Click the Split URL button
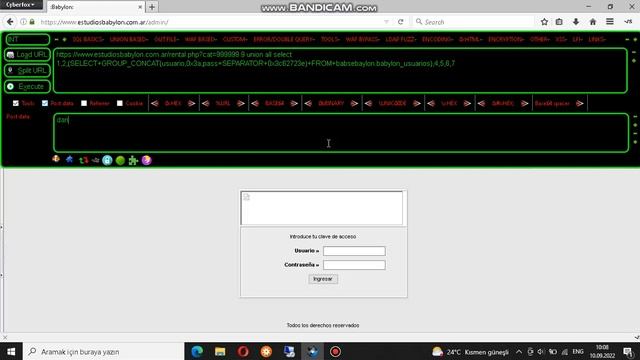Image resolution: width=640 pixels, height=360 pixels. coord(27,71)
